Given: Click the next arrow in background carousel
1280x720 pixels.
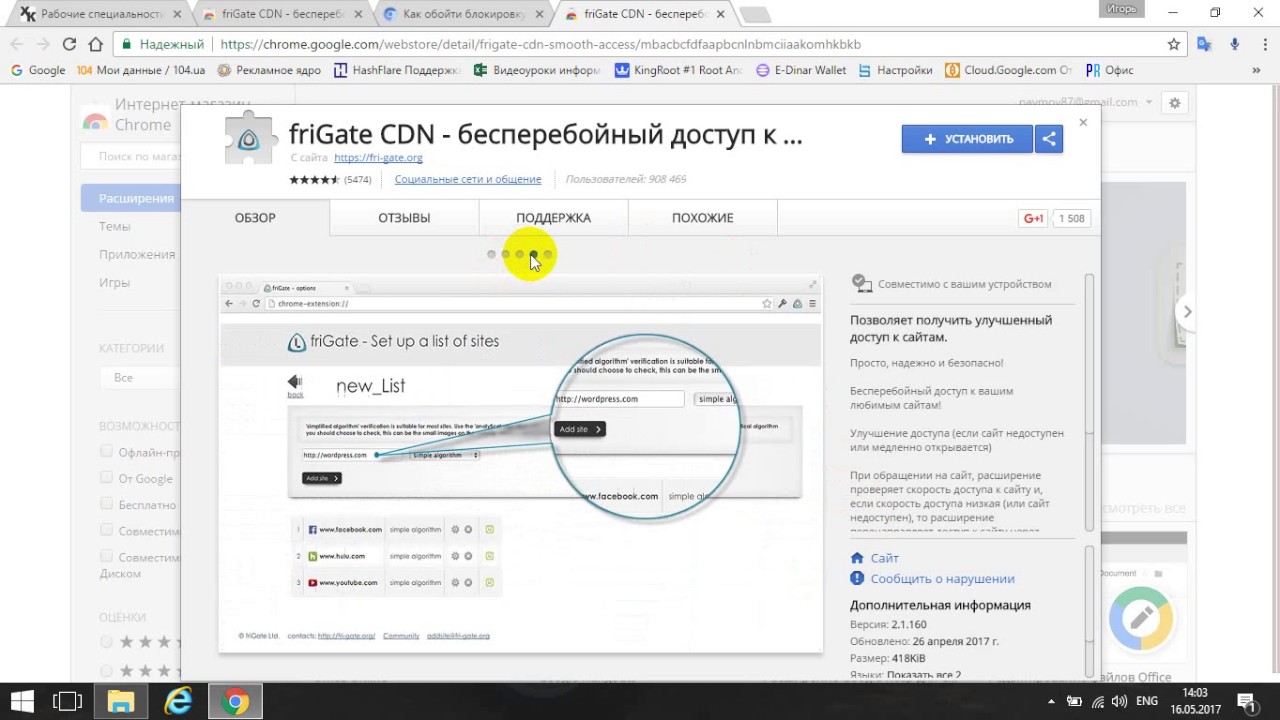Looking at the screenshot, I should (1187, 312).
